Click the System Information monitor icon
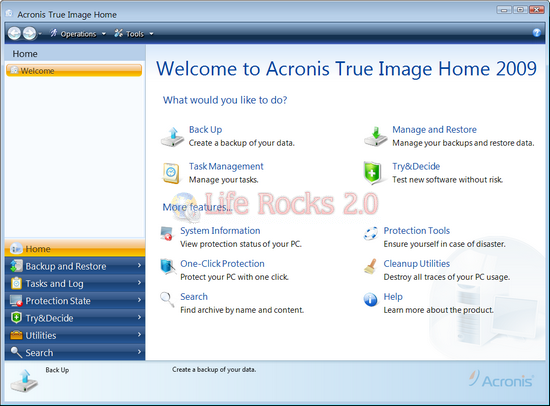Viewport: 550px width, 406px height. (x=167, y=234)
